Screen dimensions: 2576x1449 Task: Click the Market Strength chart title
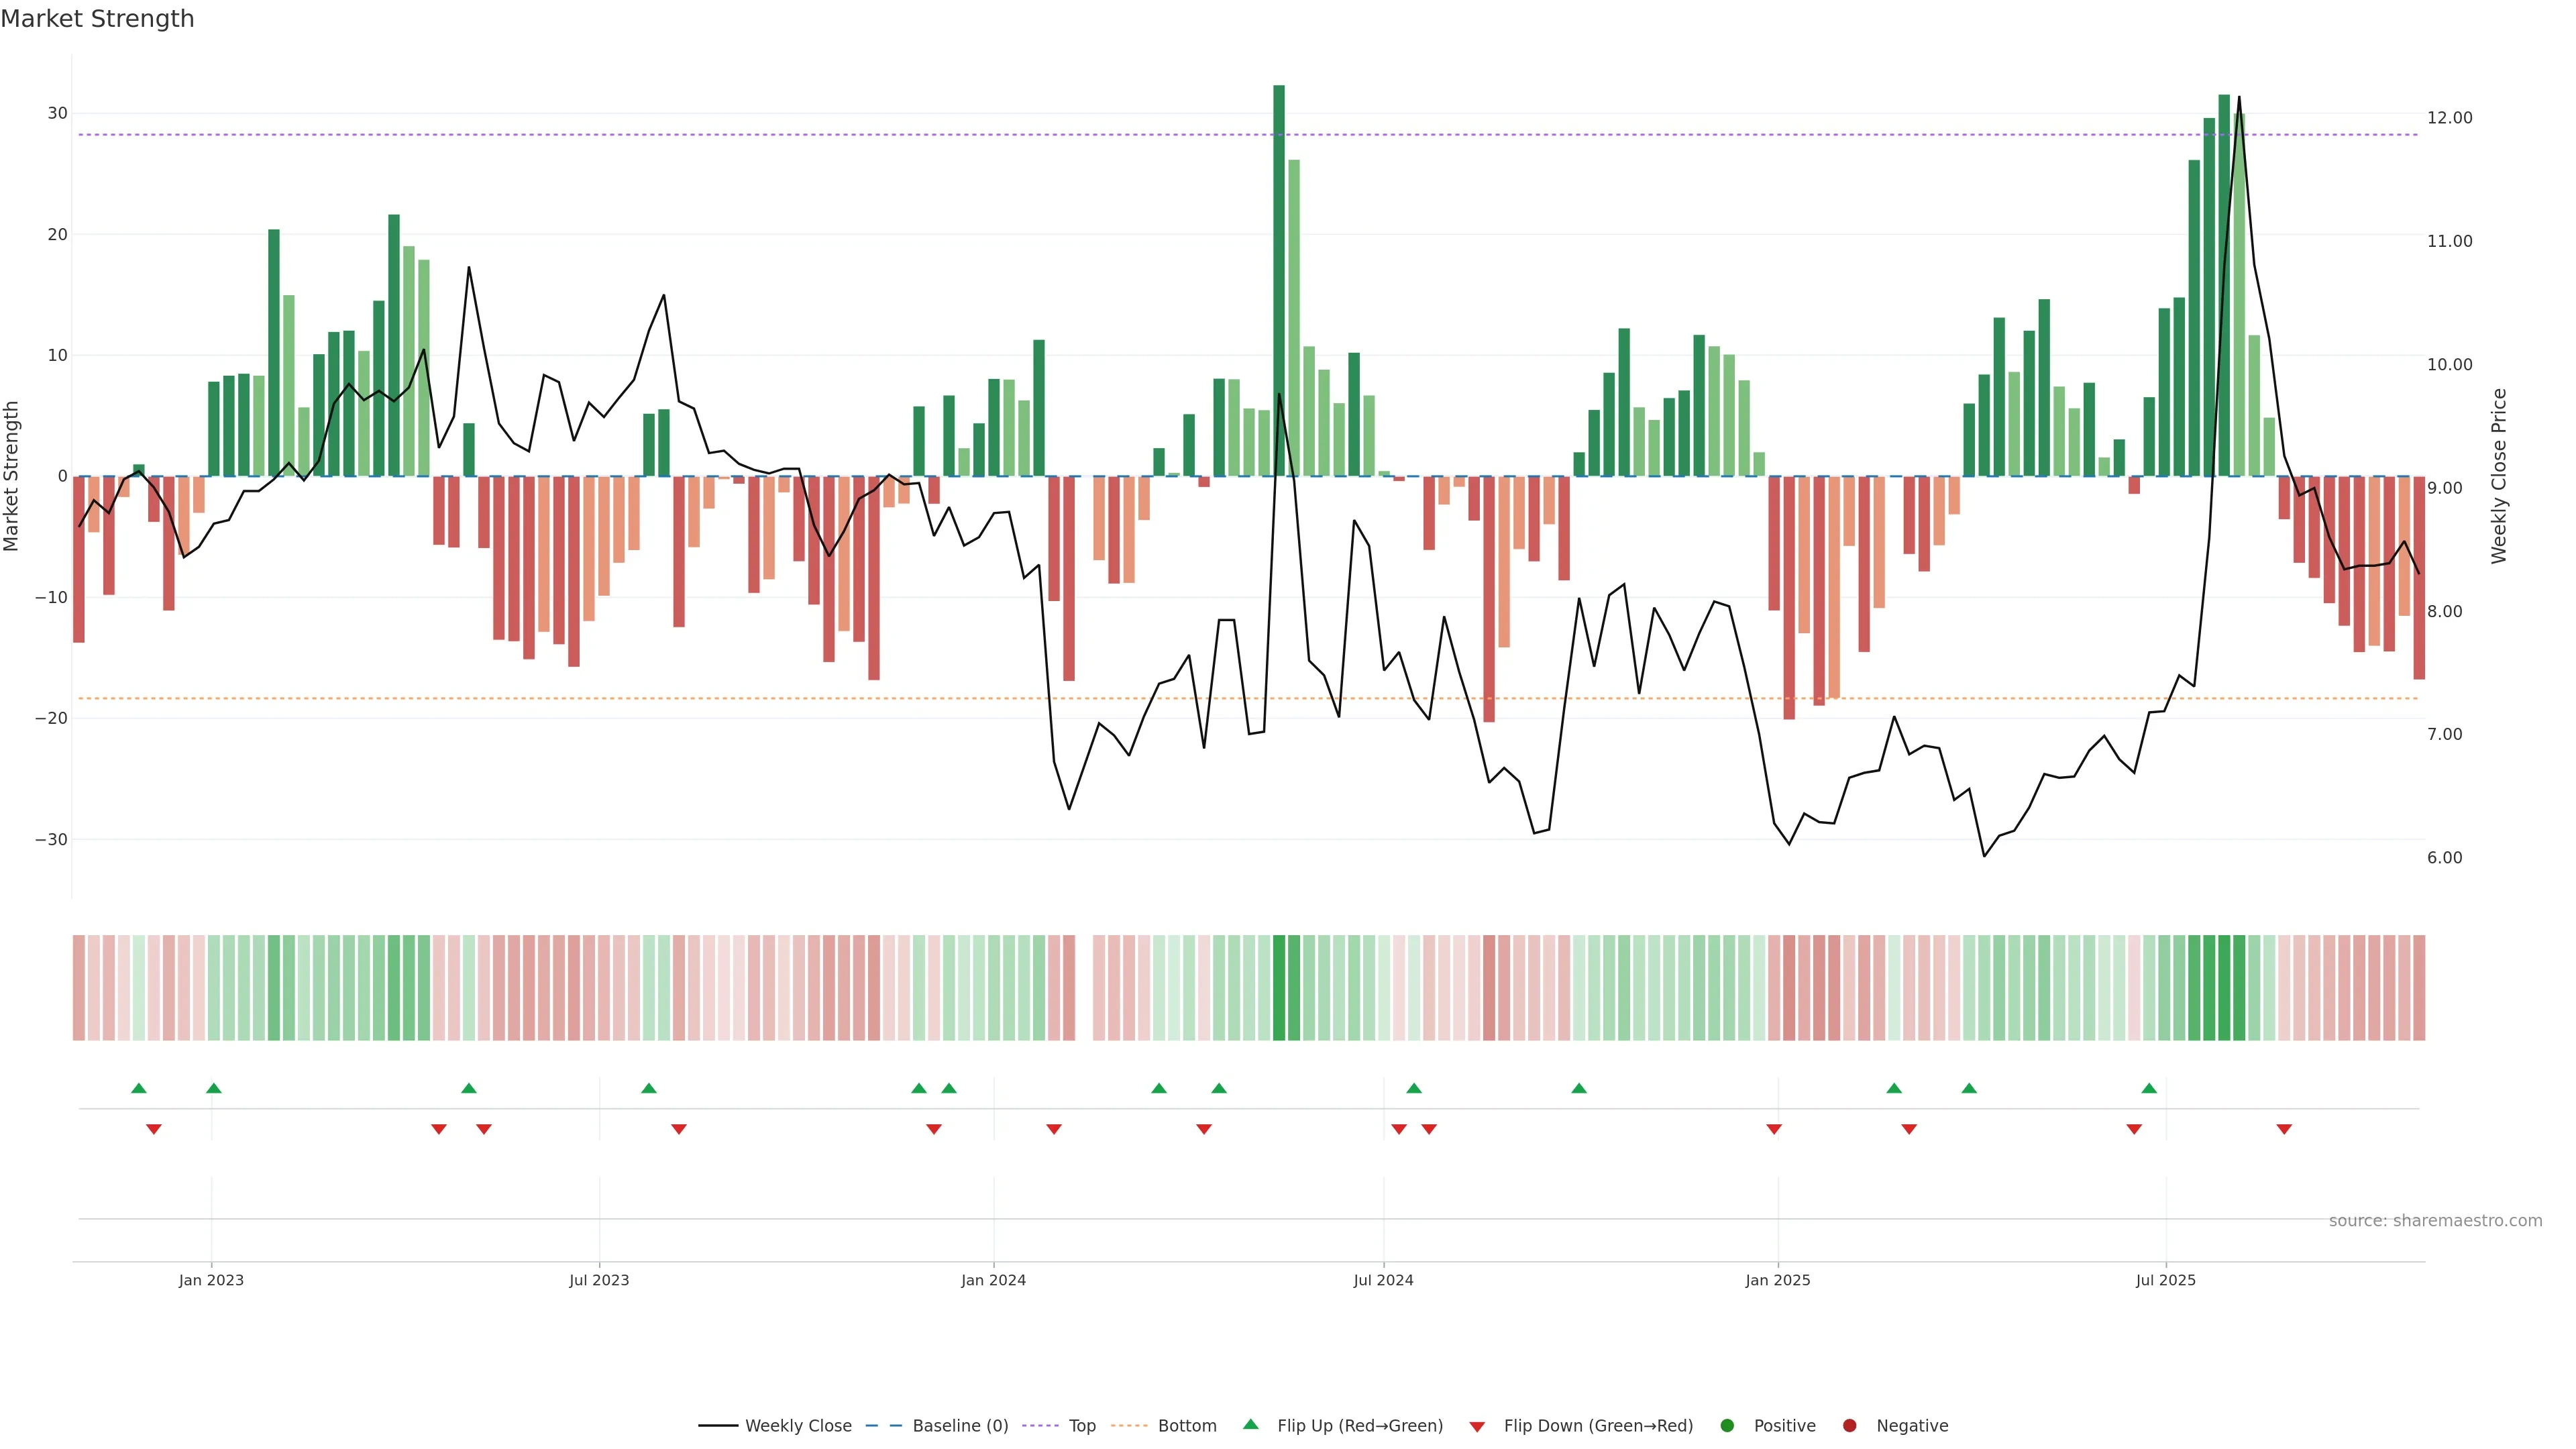97,19
